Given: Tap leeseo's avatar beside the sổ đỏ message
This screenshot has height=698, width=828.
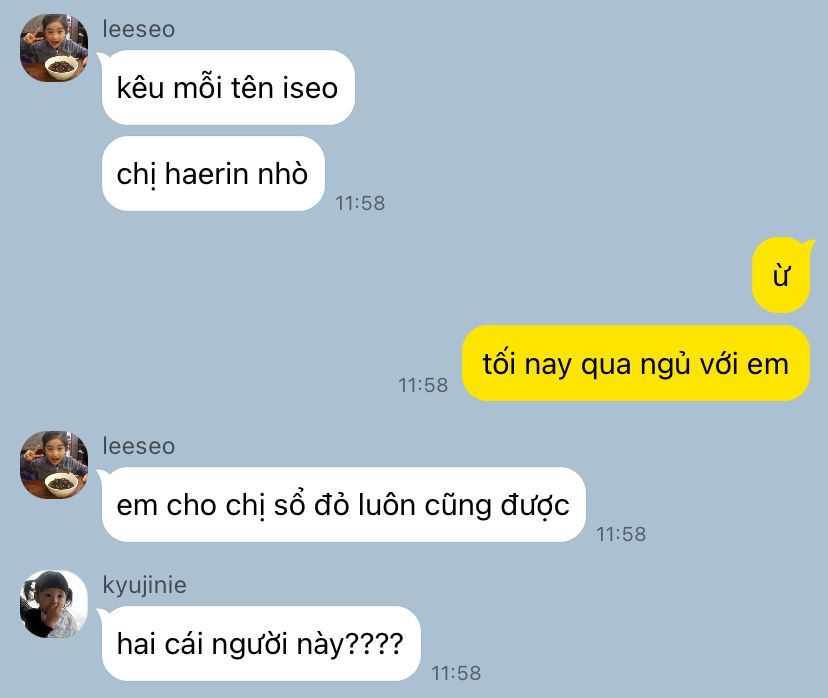Looking at the screenshot, I should 54,465.
